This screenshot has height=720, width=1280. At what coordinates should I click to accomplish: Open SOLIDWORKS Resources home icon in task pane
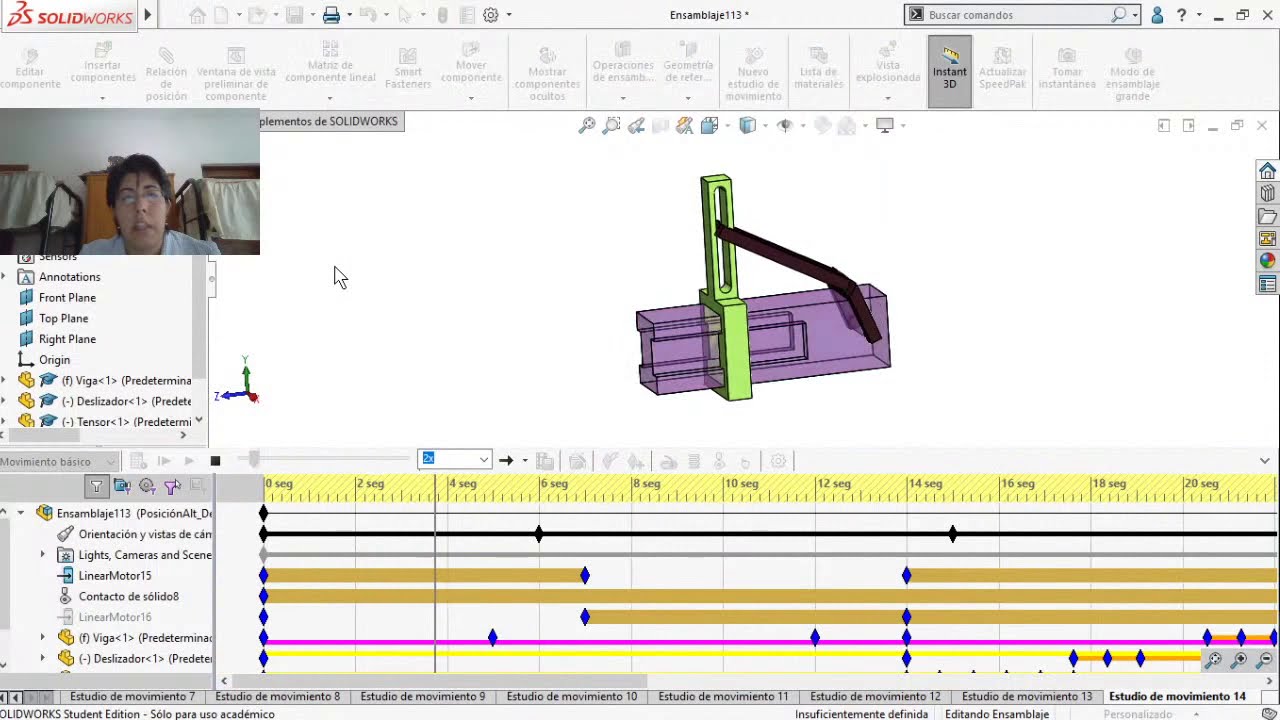click(x=1267, y=171)
